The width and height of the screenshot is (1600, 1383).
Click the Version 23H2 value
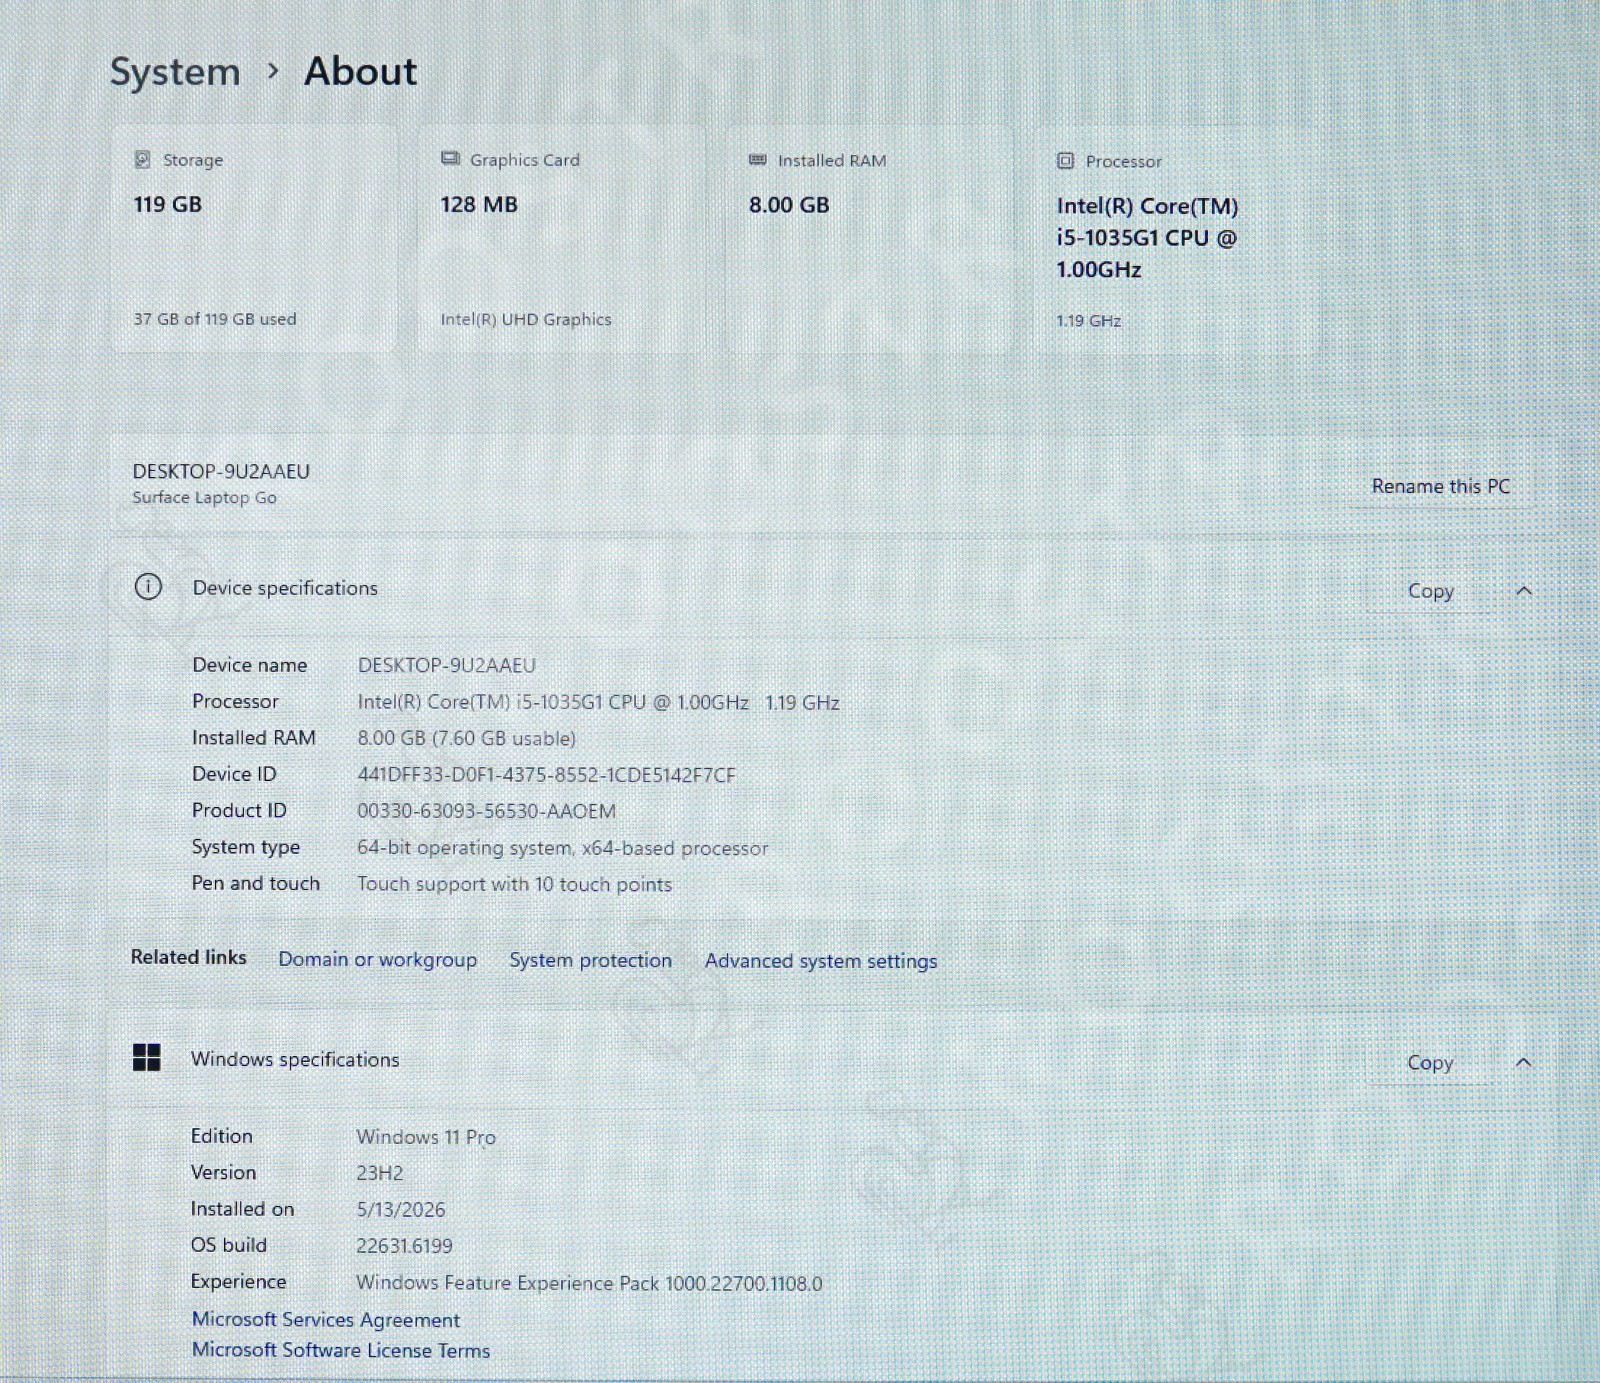(x=380, y=1173)
